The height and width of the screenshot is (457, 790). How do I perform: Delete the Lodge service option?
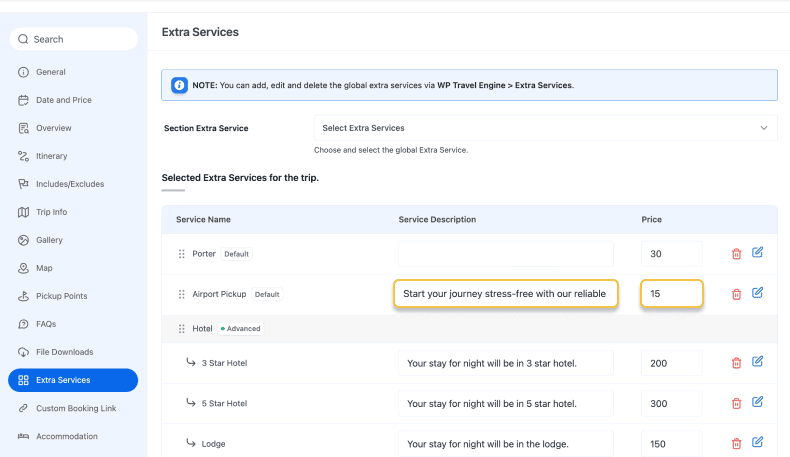(x=737, y=443)
